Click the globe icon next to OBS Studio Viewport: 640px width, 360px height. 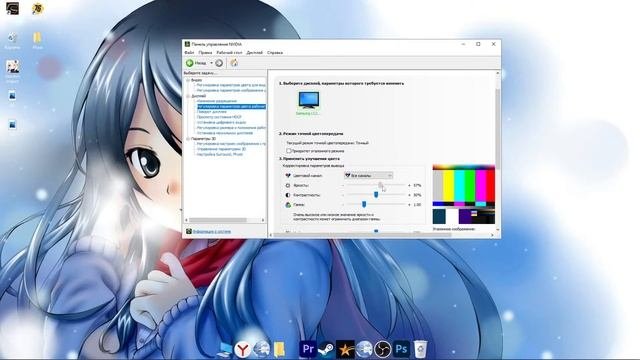click(x=364, y=349)
